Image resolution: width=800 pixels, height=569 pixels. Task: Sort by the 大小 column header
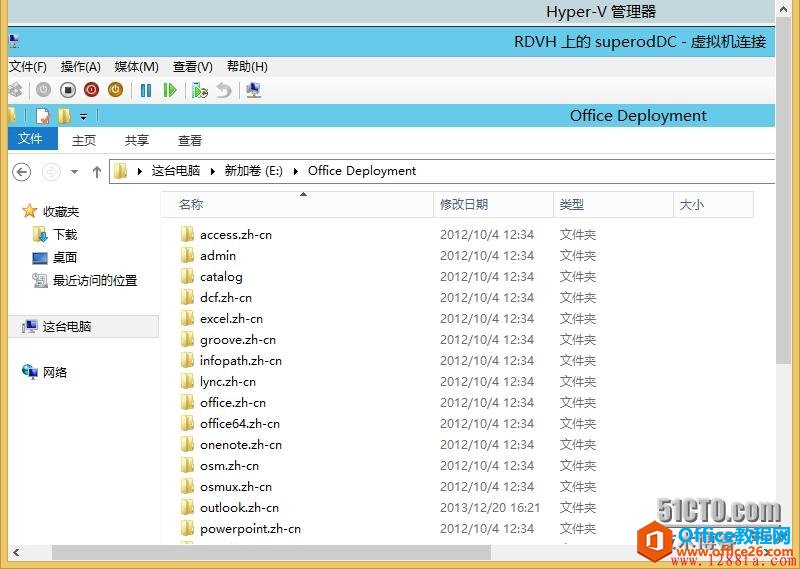[713, 205]
